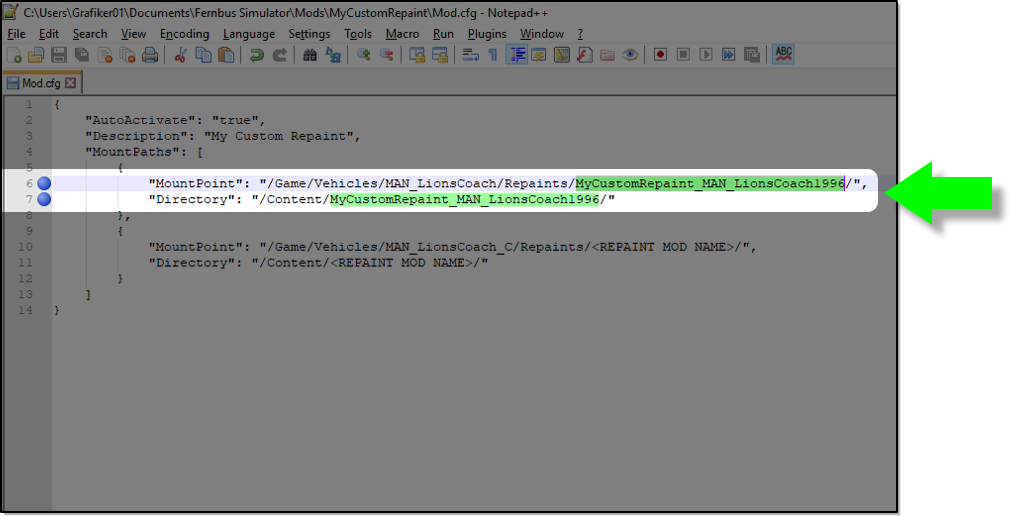Click highlighted MyCustomRepaint text on line 7

[x=464, y=200]
